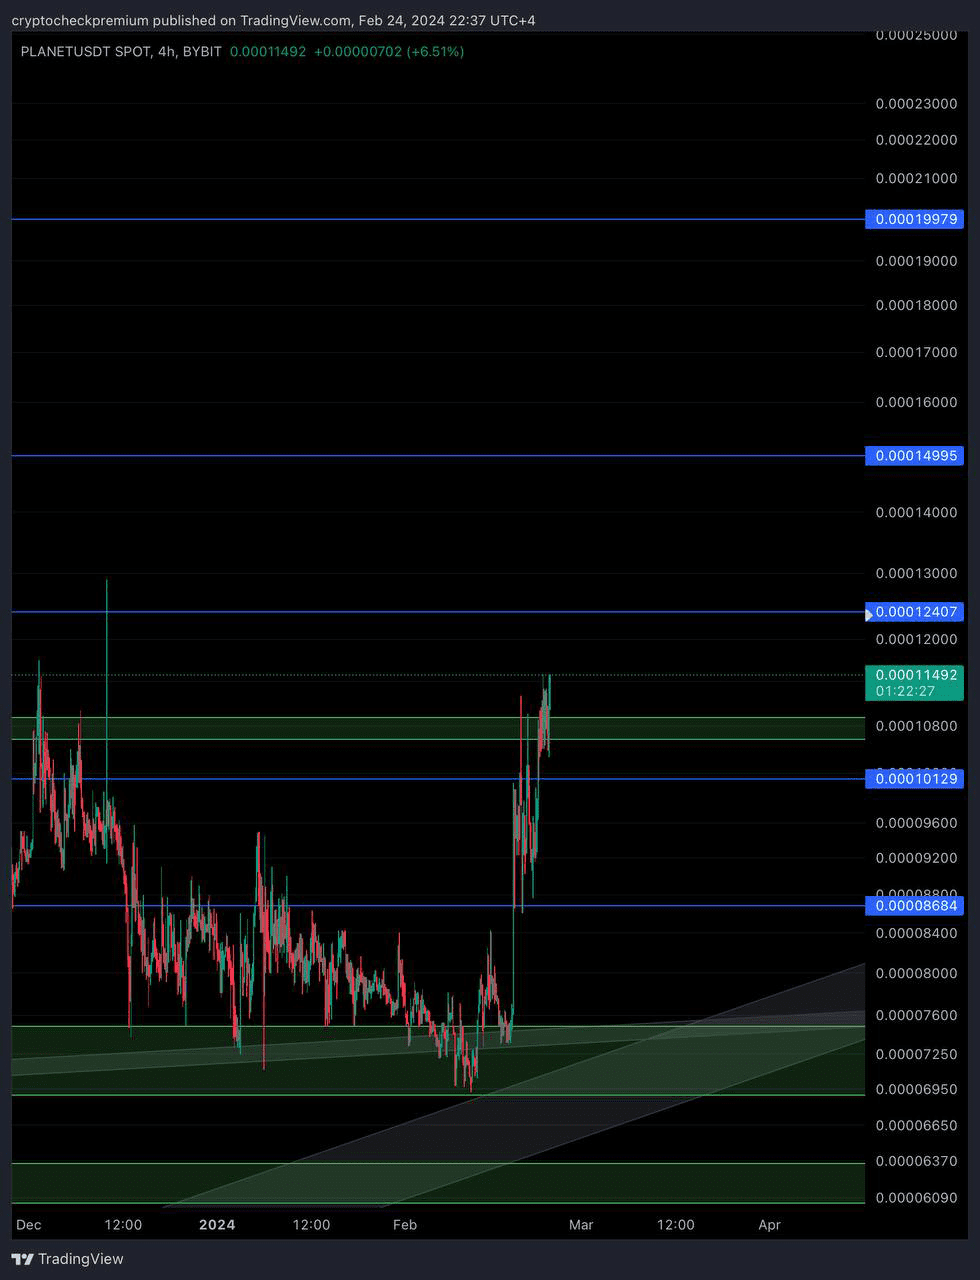The image size is (980, 1280).
Task: Select the 0.00014995 blue price label
Action: (x=916, y=456)
